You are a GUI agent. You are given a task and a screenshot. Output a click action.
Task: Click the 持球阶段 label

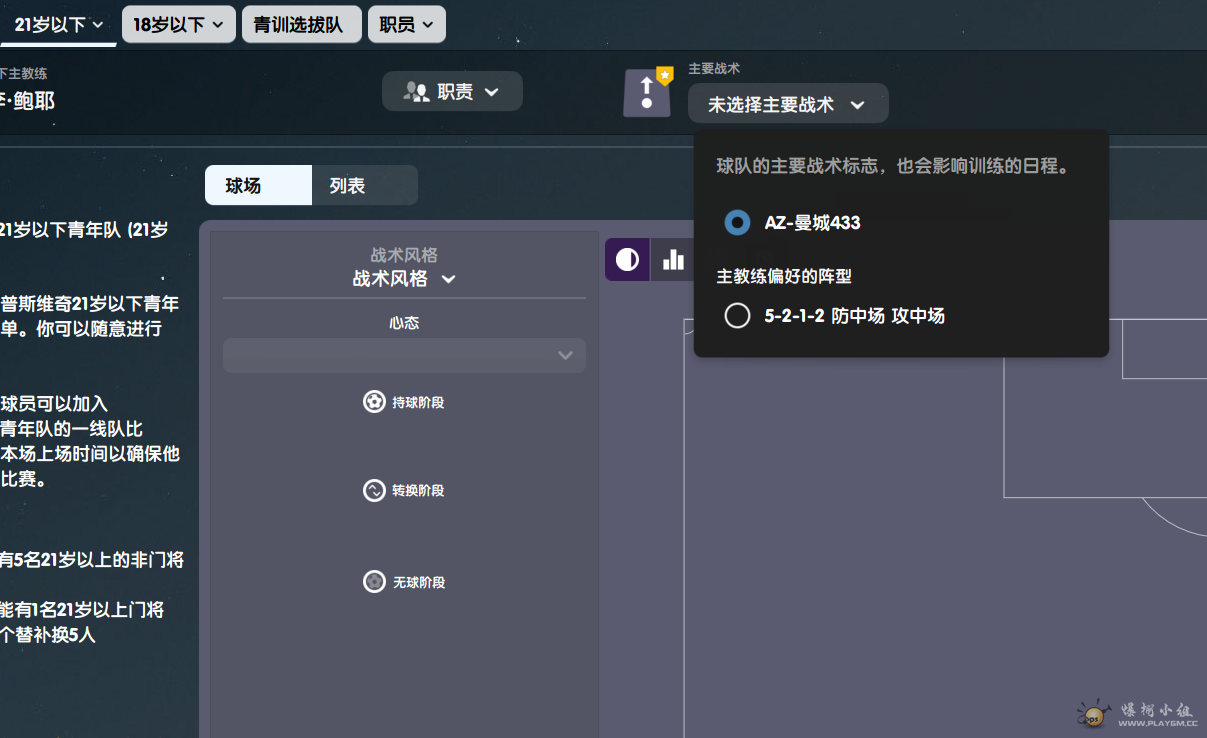click(418, 402)
